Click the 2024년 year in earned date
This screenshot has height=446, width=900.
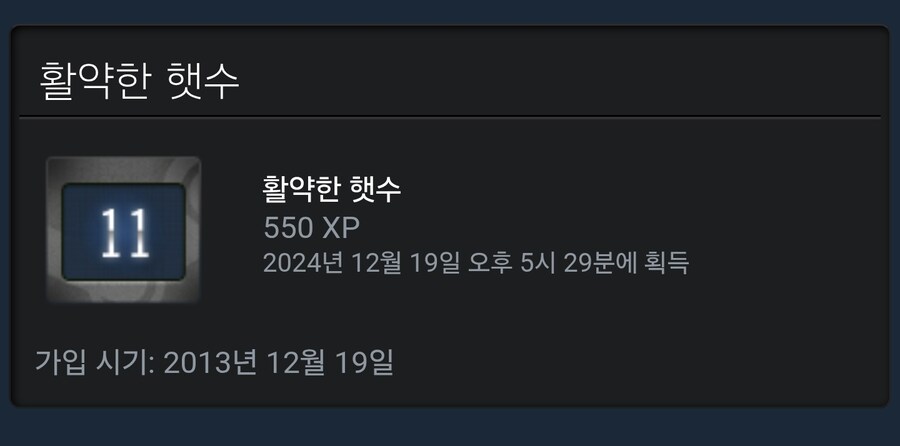(x=302, y=263)
